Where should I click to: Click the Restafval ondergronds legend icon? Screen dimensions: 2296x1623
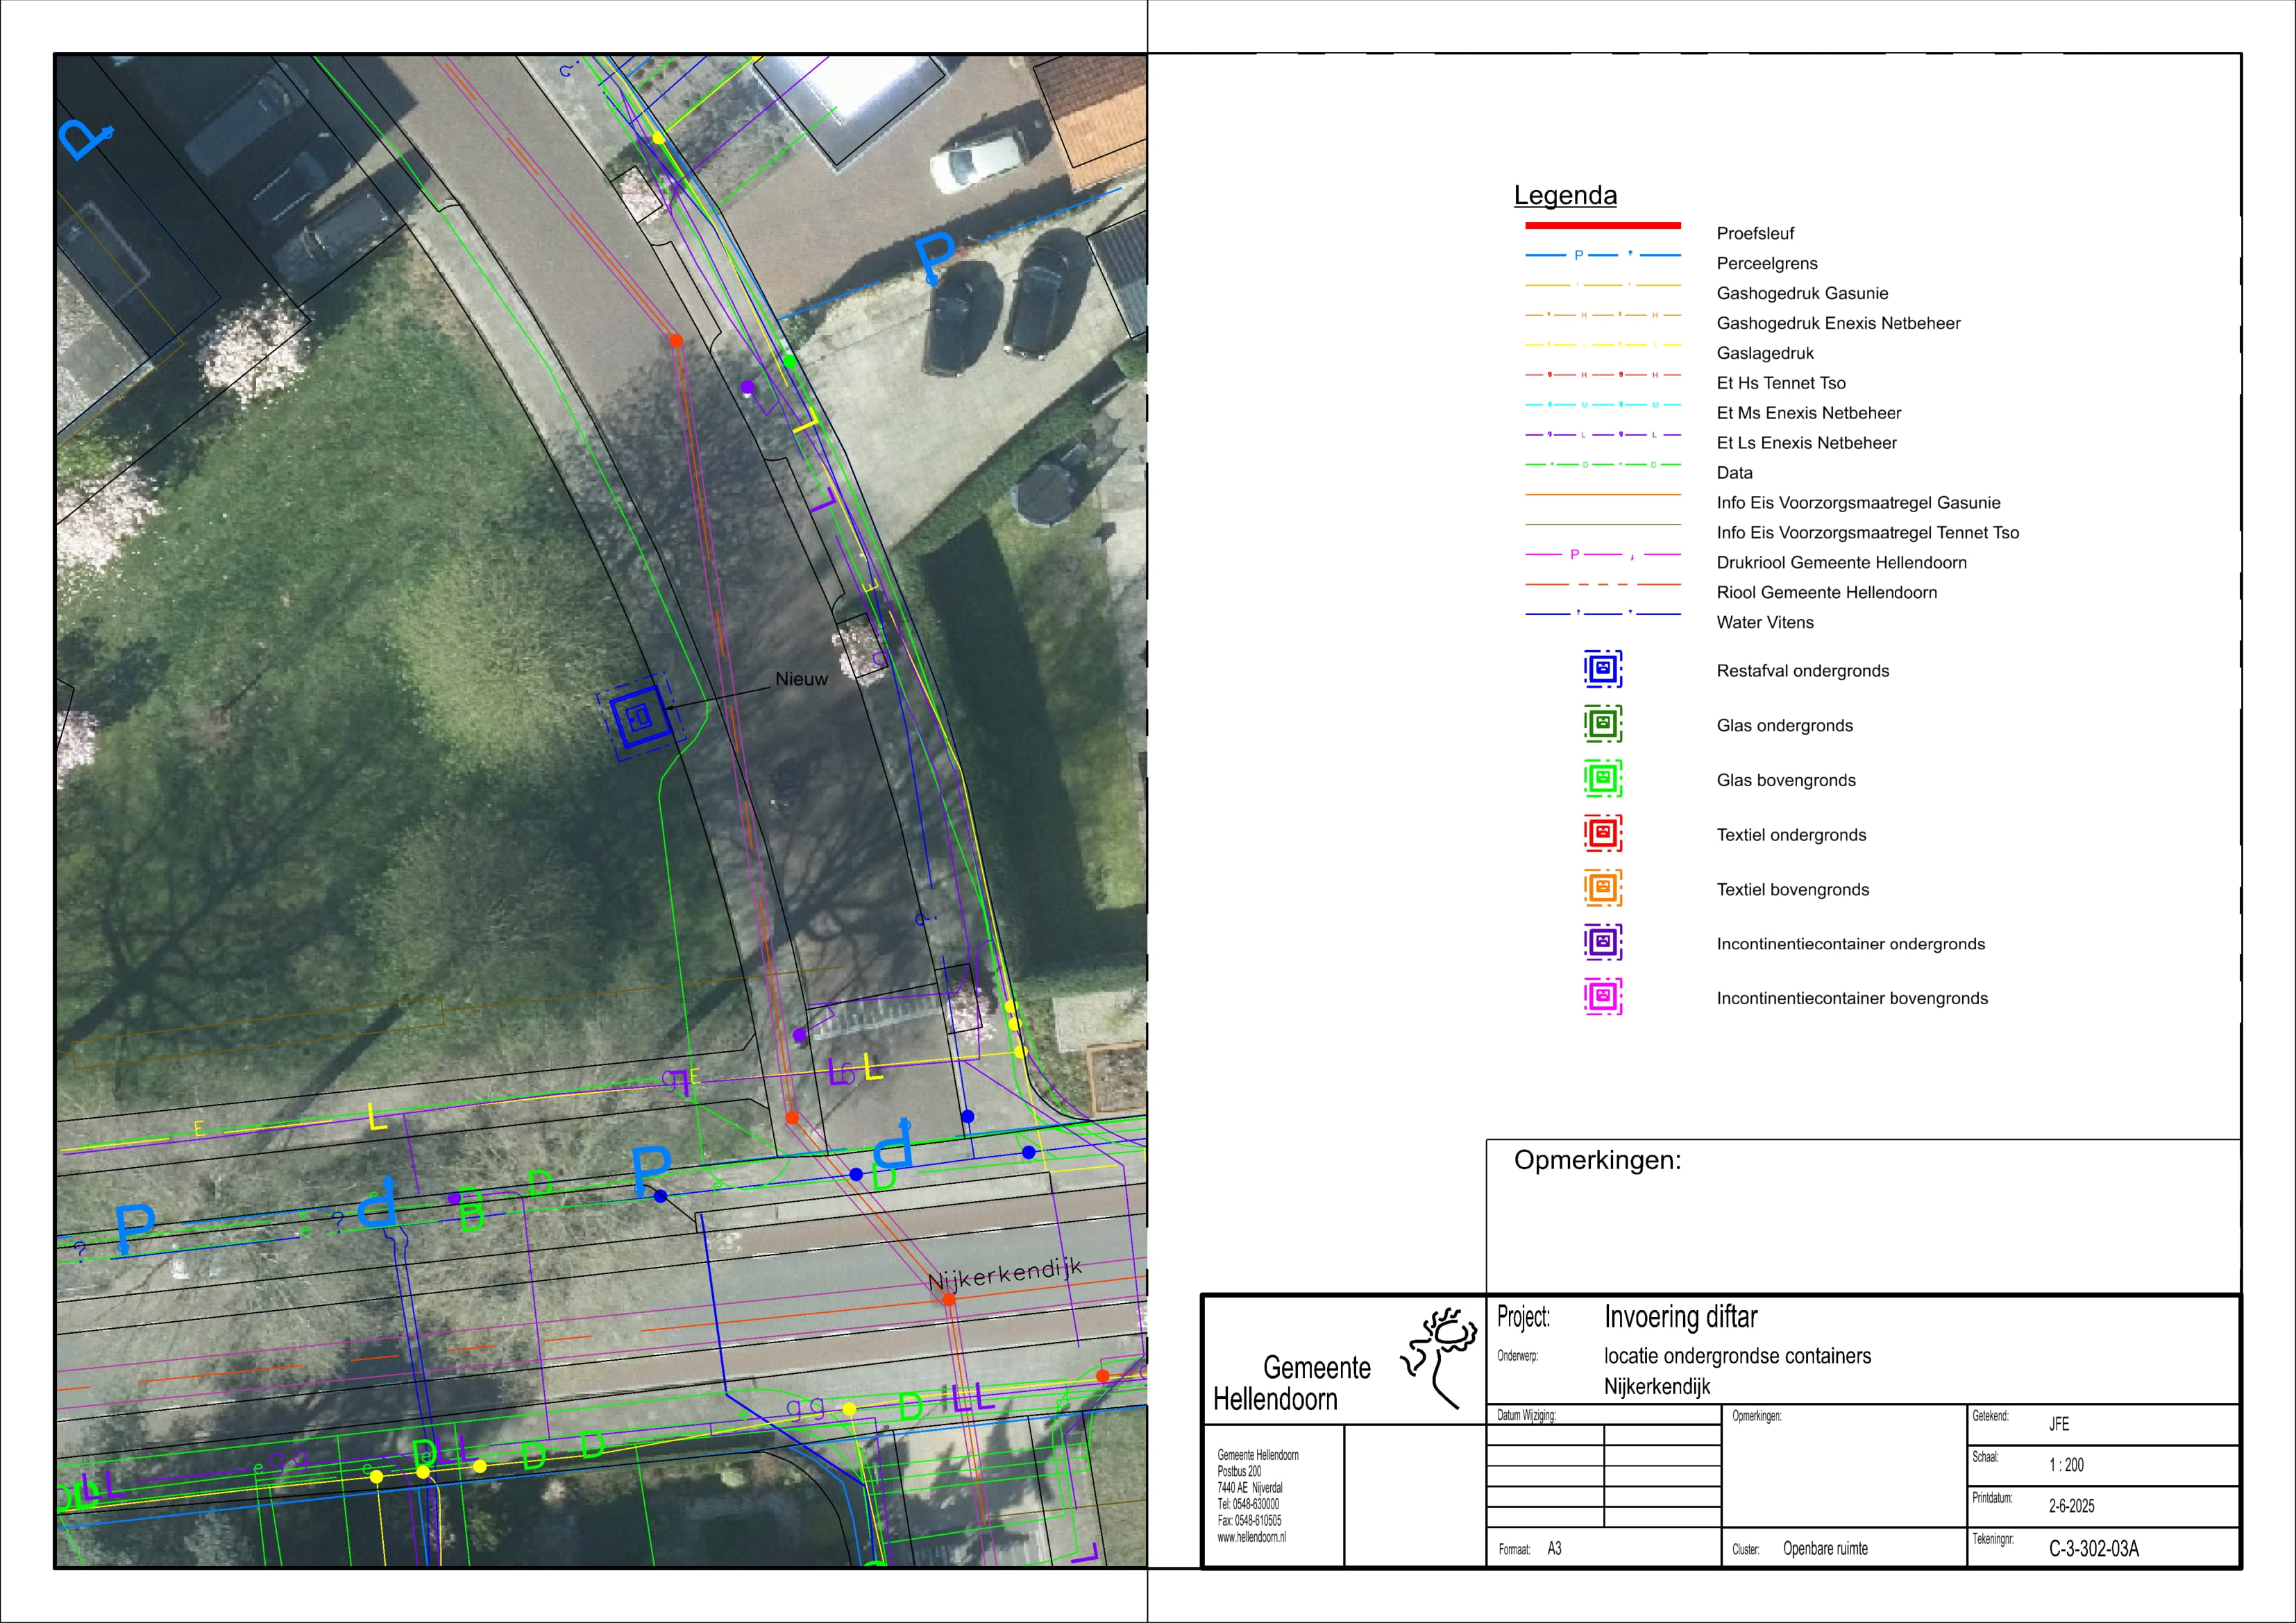[x=1602, y=669]
